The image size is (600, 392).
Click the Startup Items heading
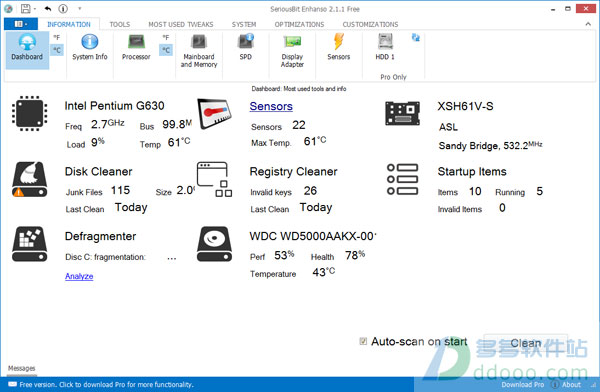click(x=472, y=172)
